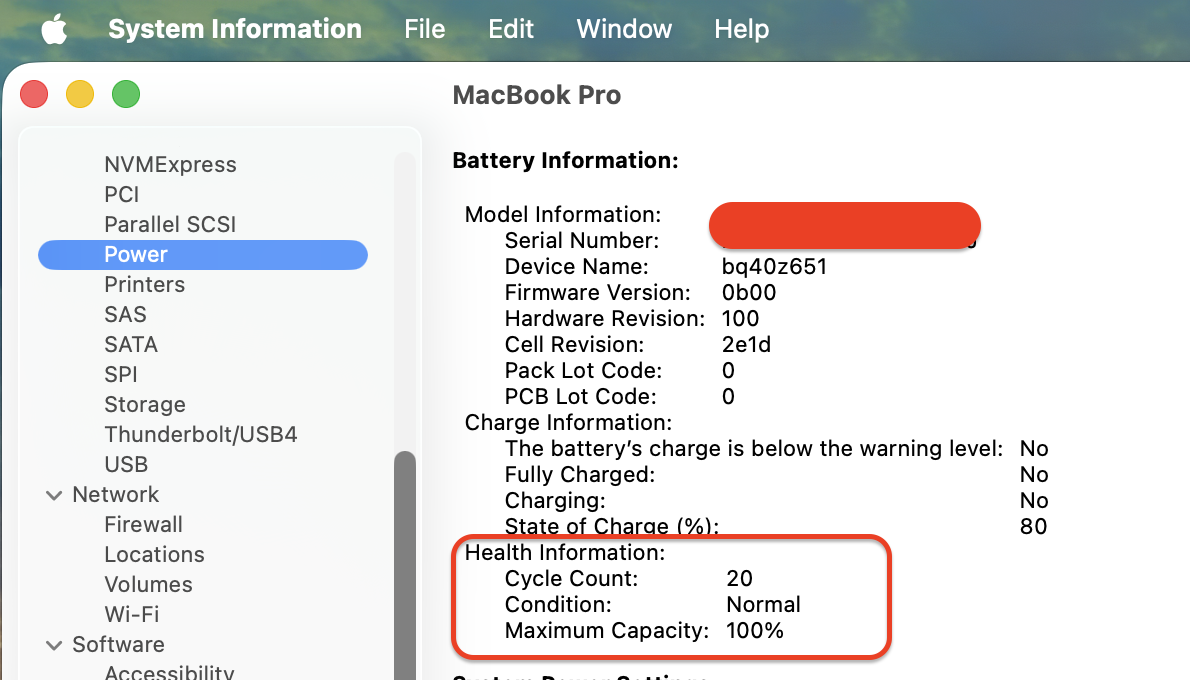This screenshot has height=680, width=1190.
Task: Open the System Information app menu
Action: pyautogui.click(x=235, y=29)
